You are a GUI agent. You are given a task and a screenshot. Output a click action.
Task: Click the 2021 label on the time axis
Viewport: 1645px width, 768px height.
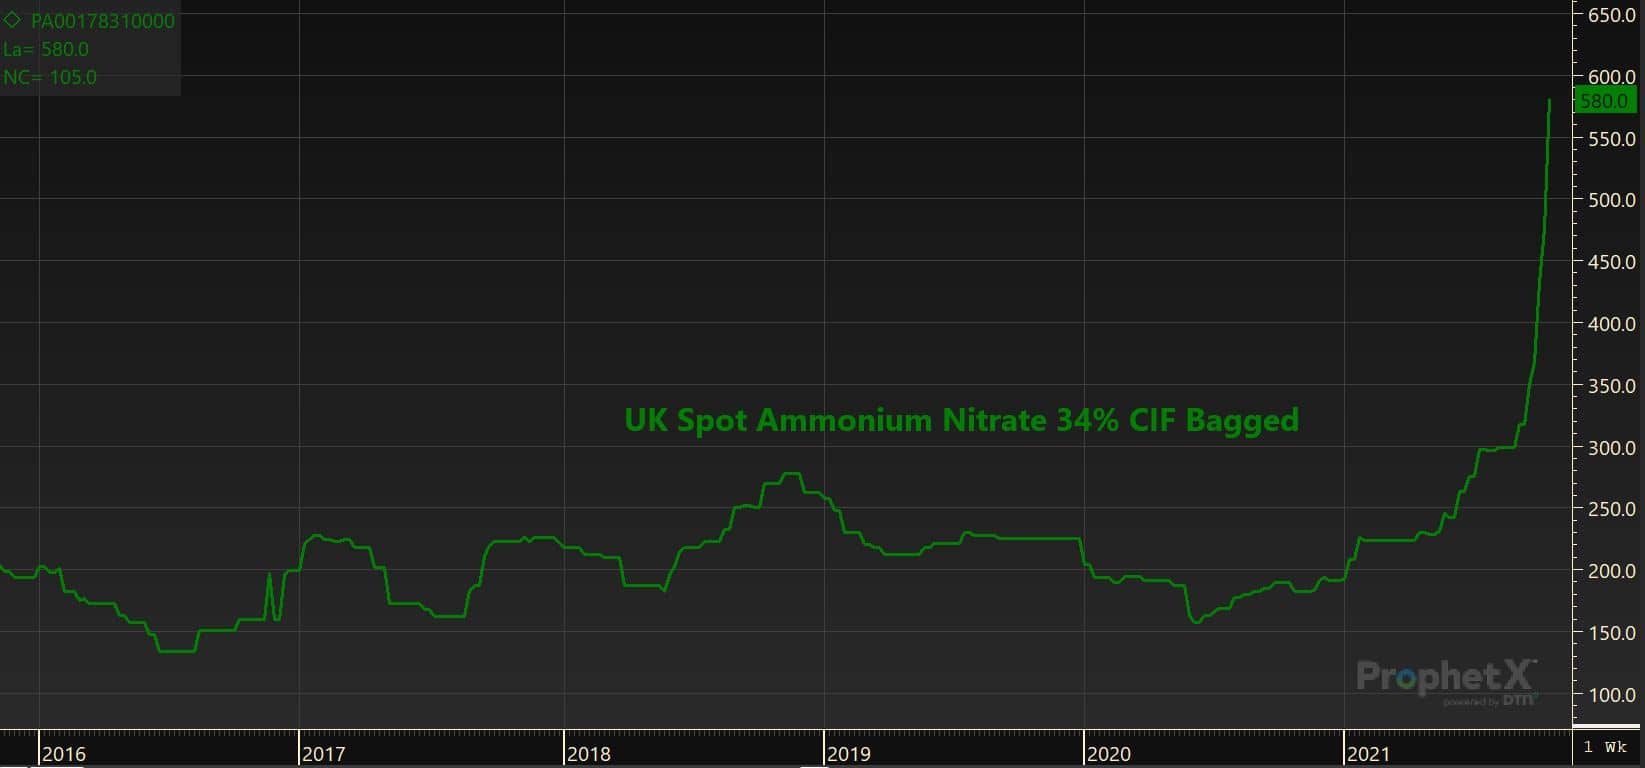pos(1369,754)
